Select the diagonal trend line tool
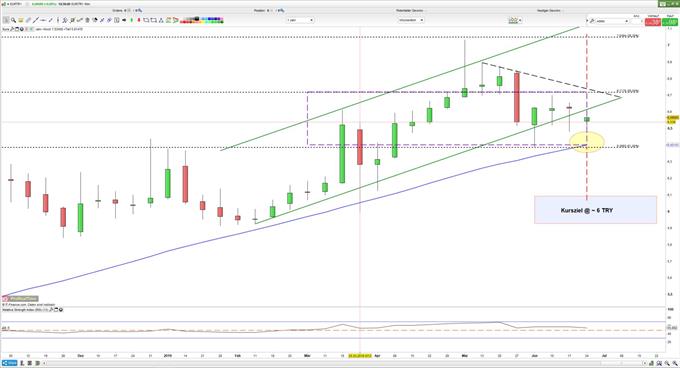The image size is (680, 368). click(x=36, y=20)
